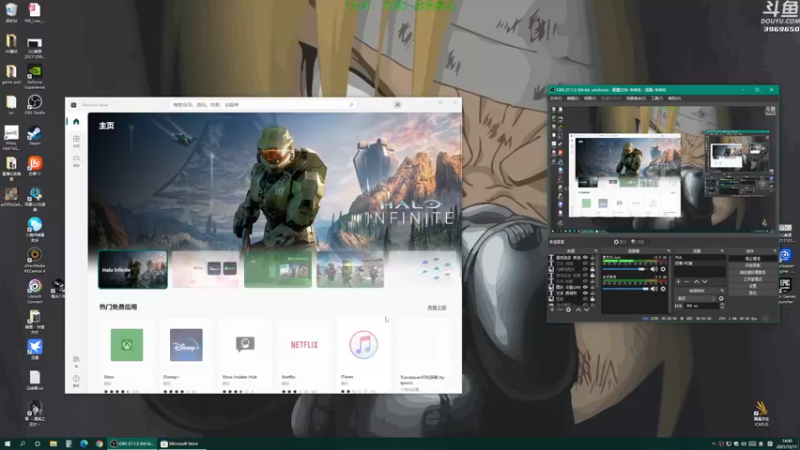
Task: Open source Filters button above OBS docks
Action: point(638,242)
